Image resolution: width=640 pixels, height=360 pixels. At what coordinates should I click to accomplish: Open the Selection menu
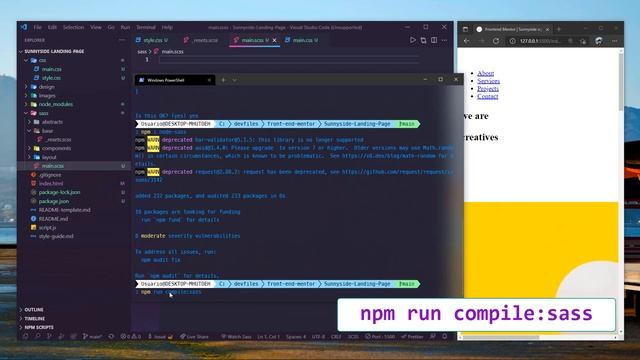tap(73, 27)
